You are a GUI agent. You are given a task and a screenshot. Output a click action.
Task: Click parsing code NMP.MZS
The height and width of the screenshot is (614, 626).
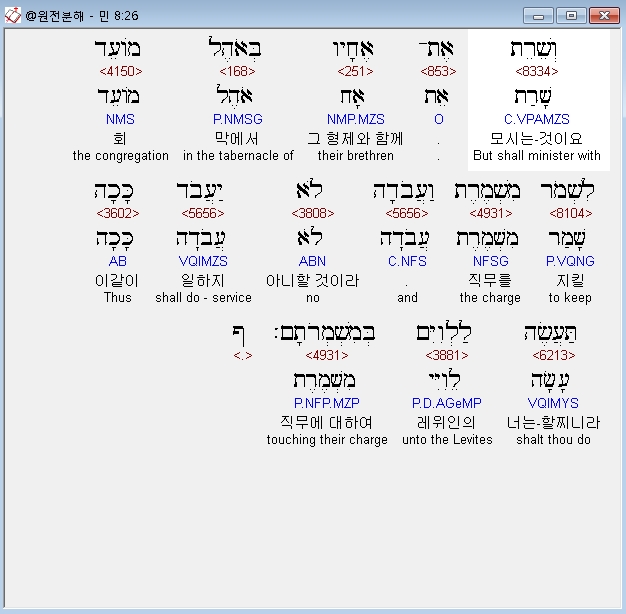point(355,119)
